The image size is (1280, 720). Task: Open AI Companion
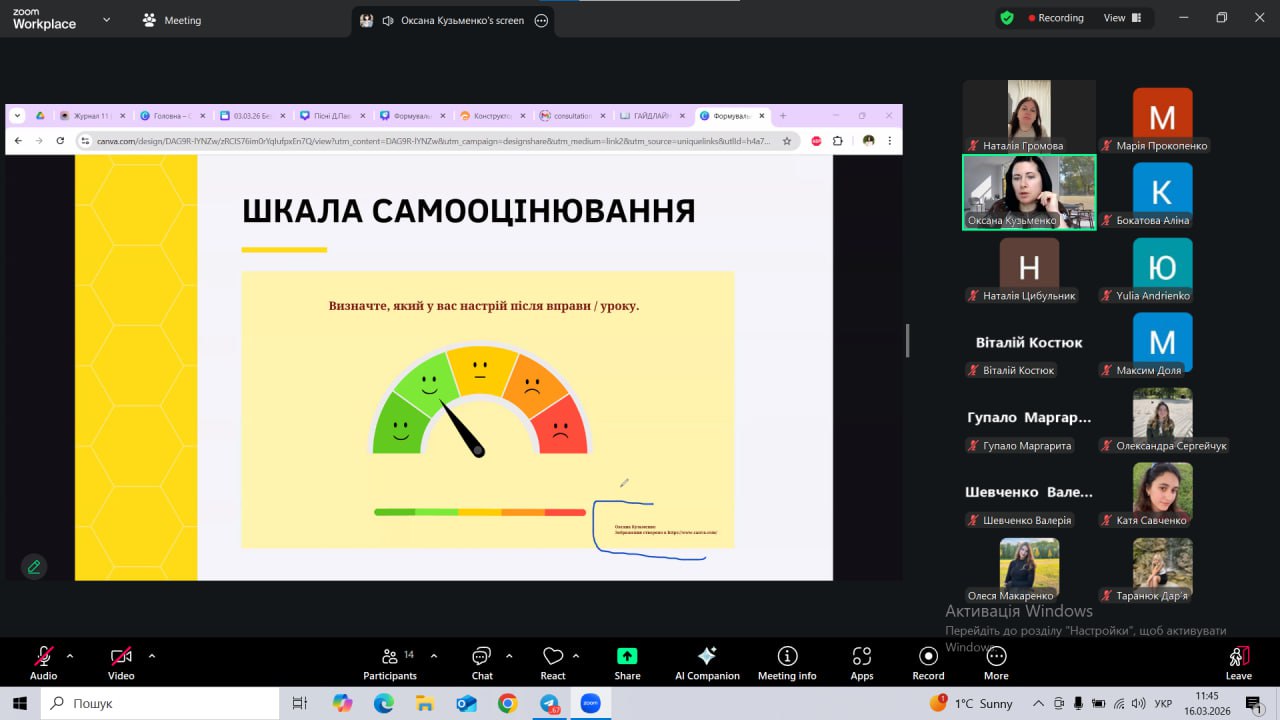click(x=707, y=662)
